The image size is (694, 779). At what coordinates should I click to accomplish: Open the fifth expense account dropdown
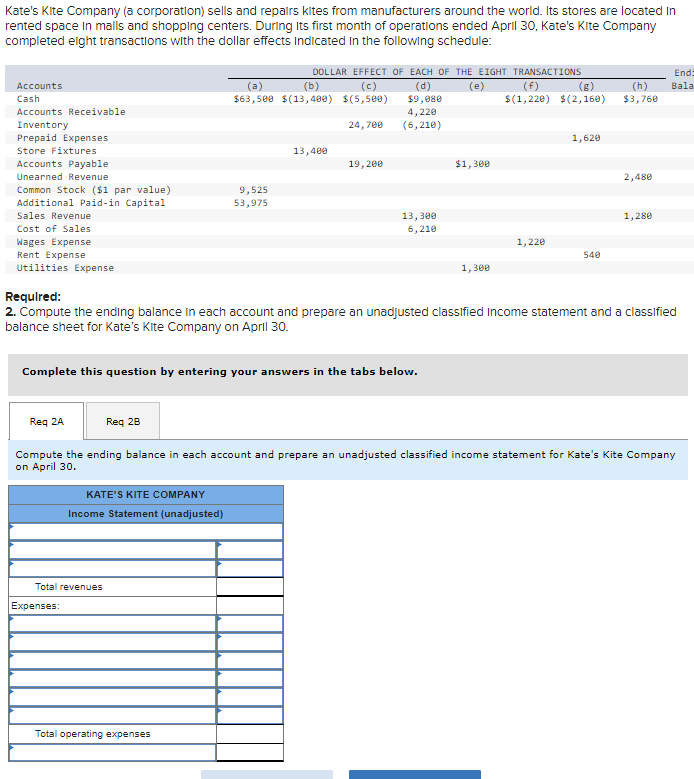112,697
